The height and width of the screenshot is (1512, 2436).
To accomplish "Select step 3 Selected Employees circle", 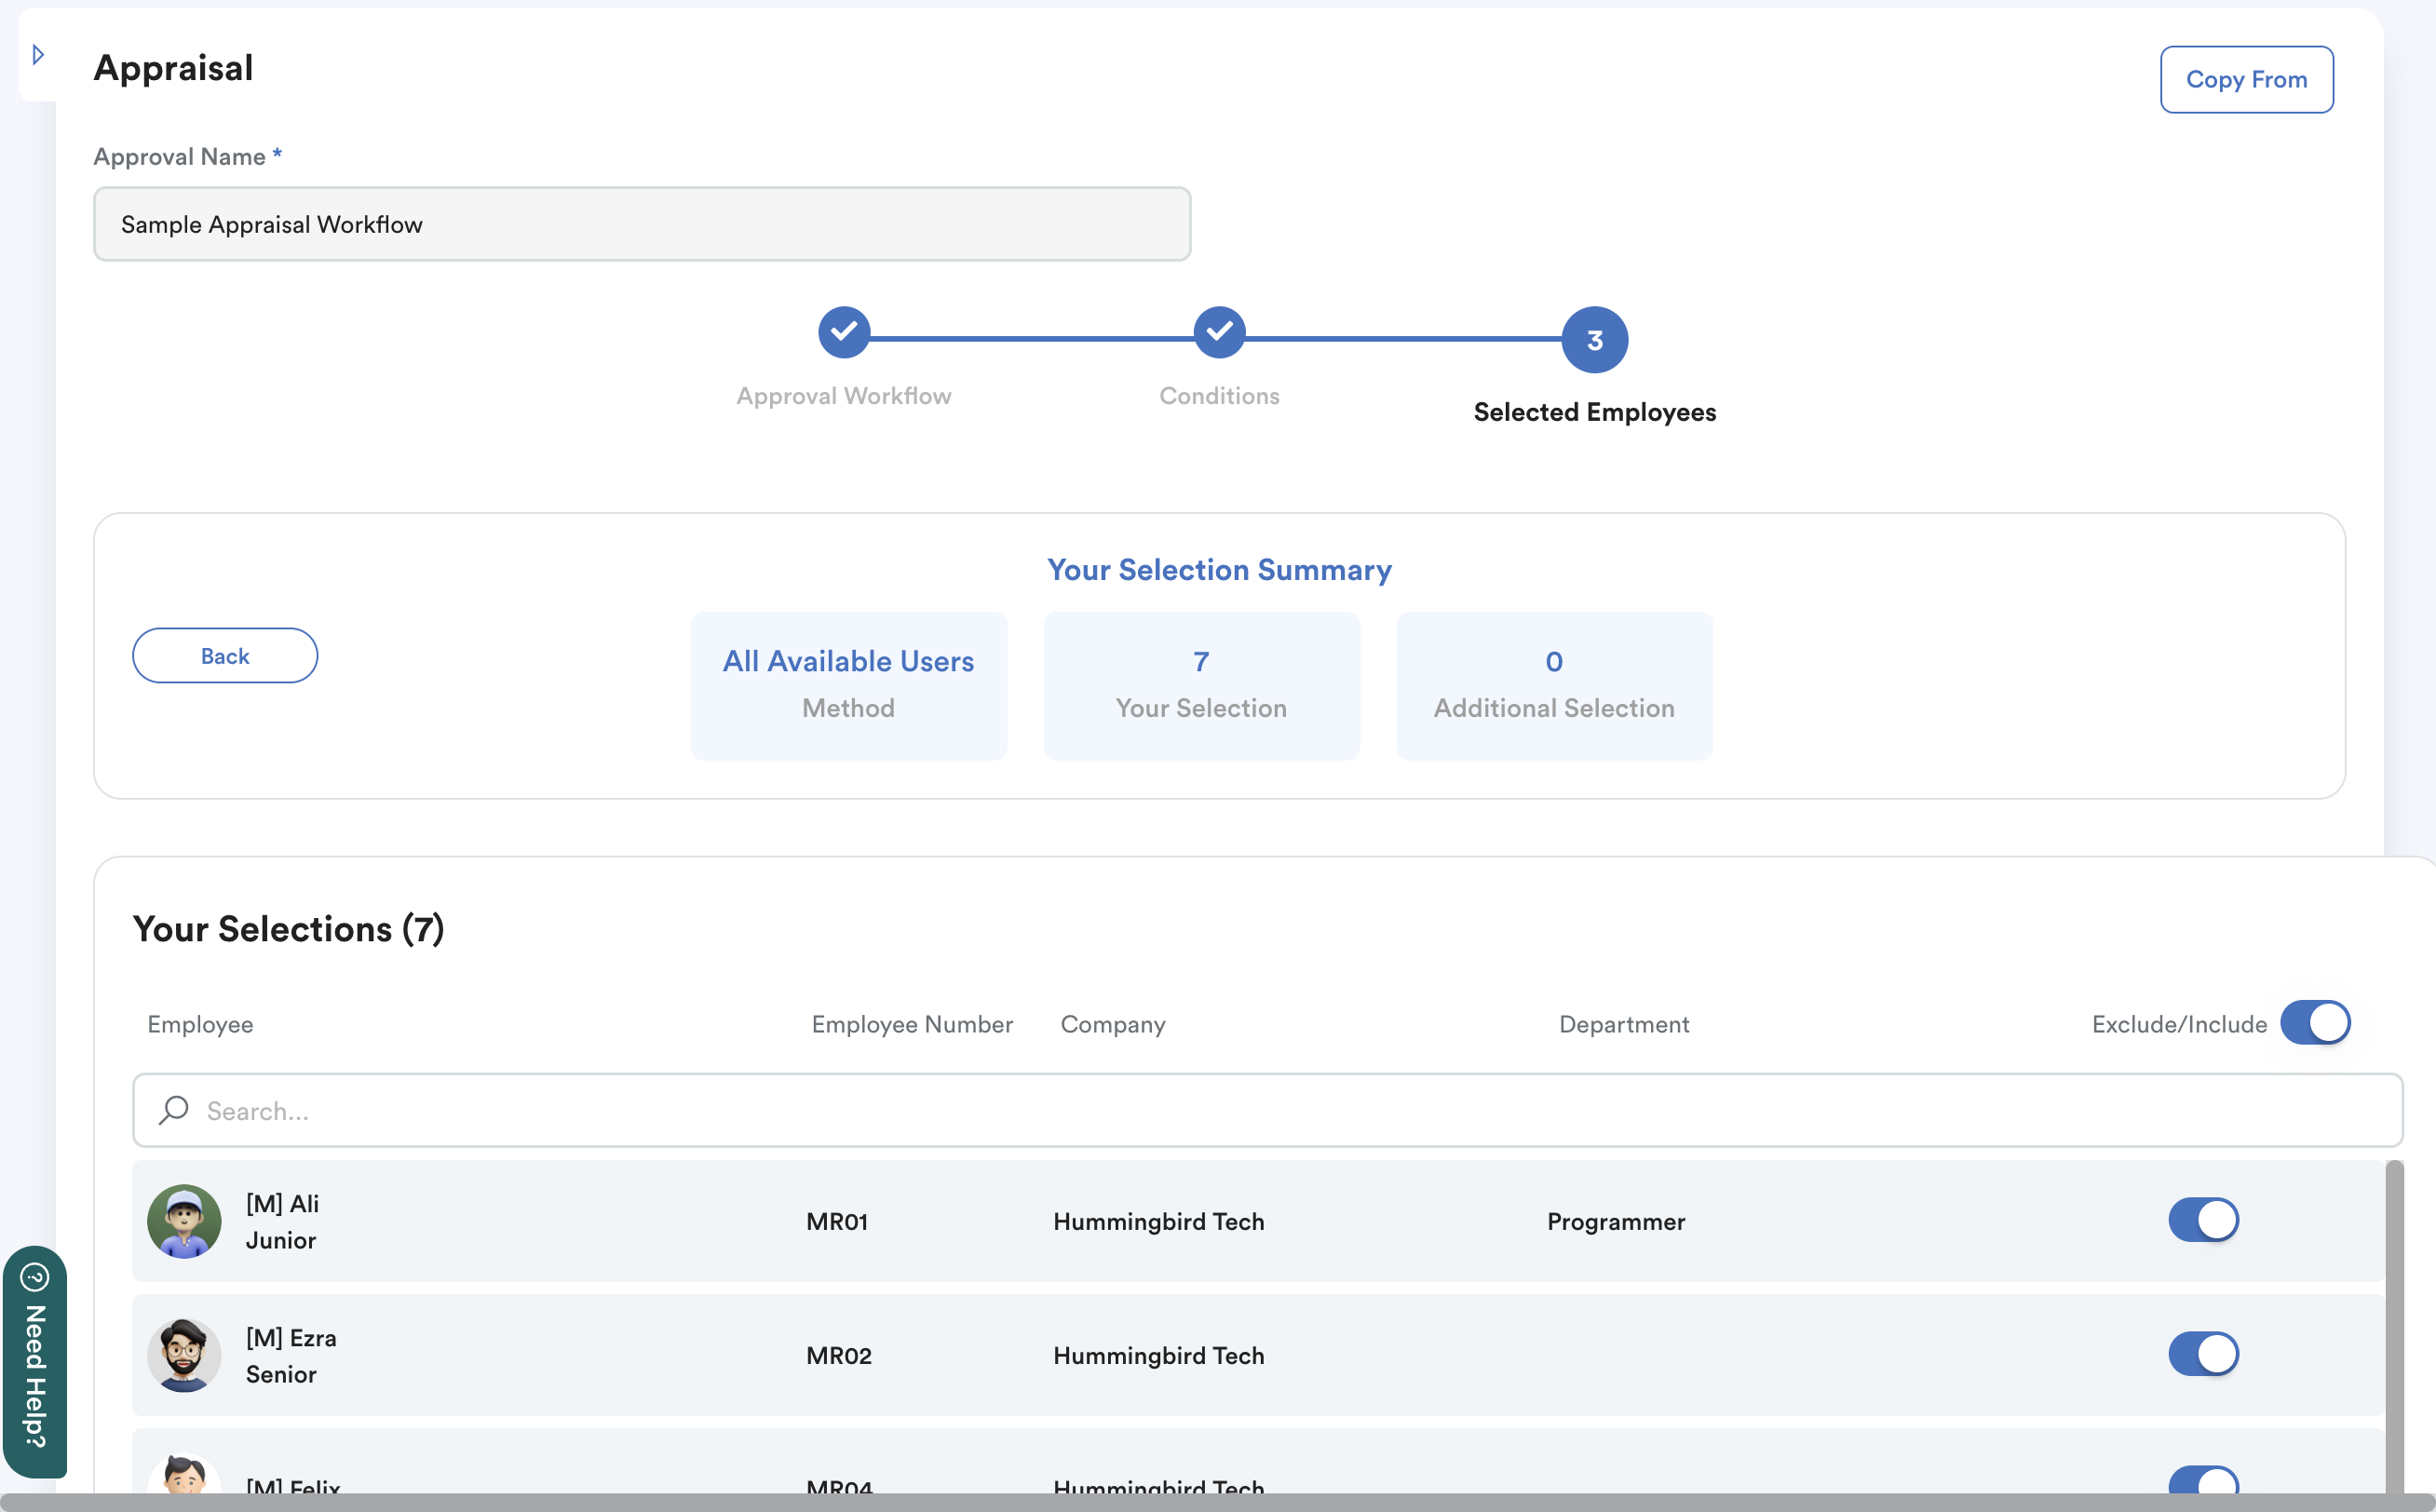I will (x=1593, y=340).
